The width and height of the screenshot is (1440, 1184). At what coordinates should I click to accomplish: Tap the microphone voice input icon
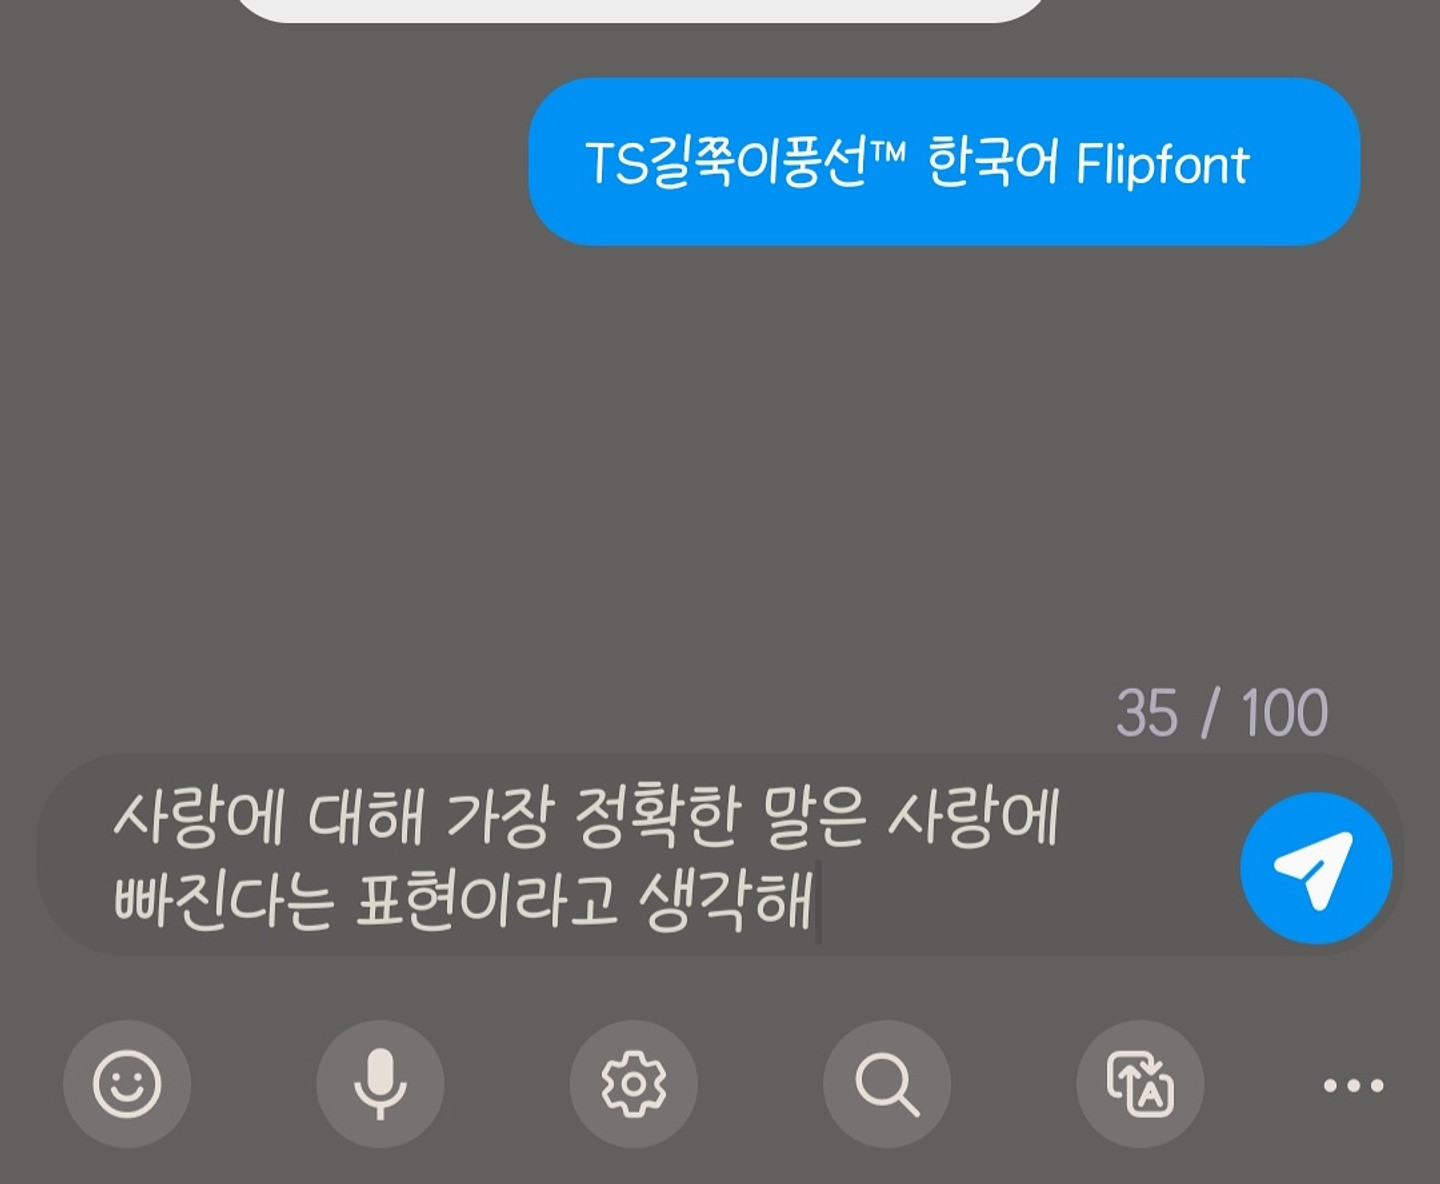[380, 1084]
